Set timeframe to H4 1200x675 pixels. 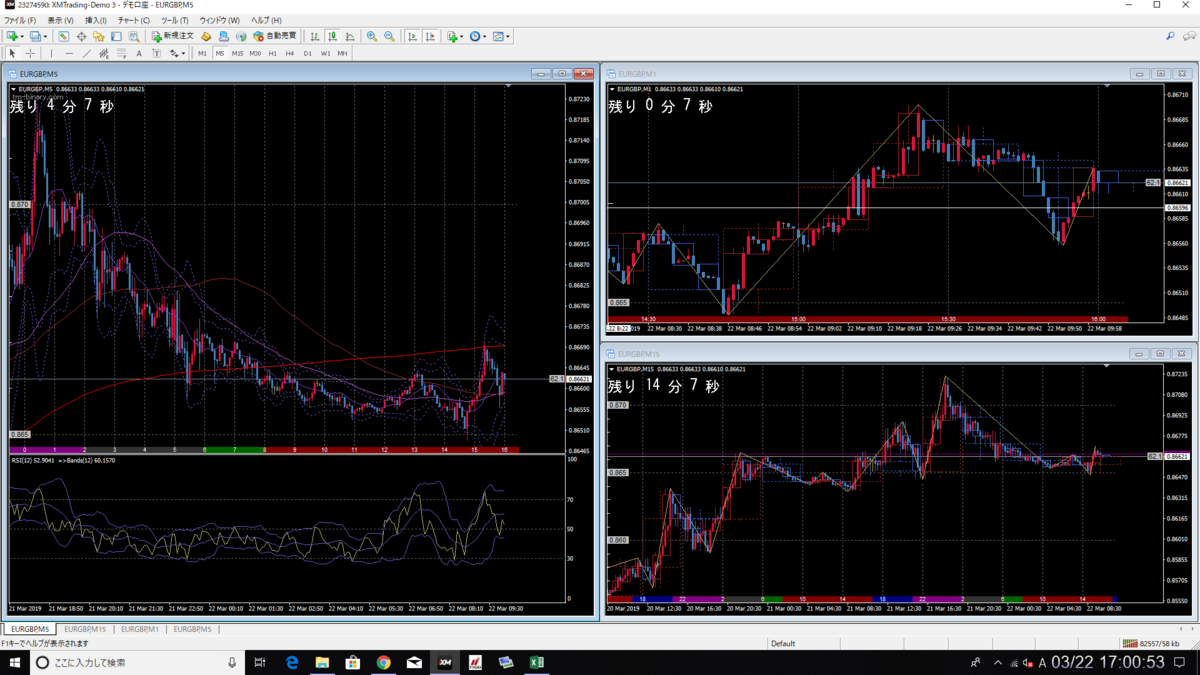click(289, 53)
